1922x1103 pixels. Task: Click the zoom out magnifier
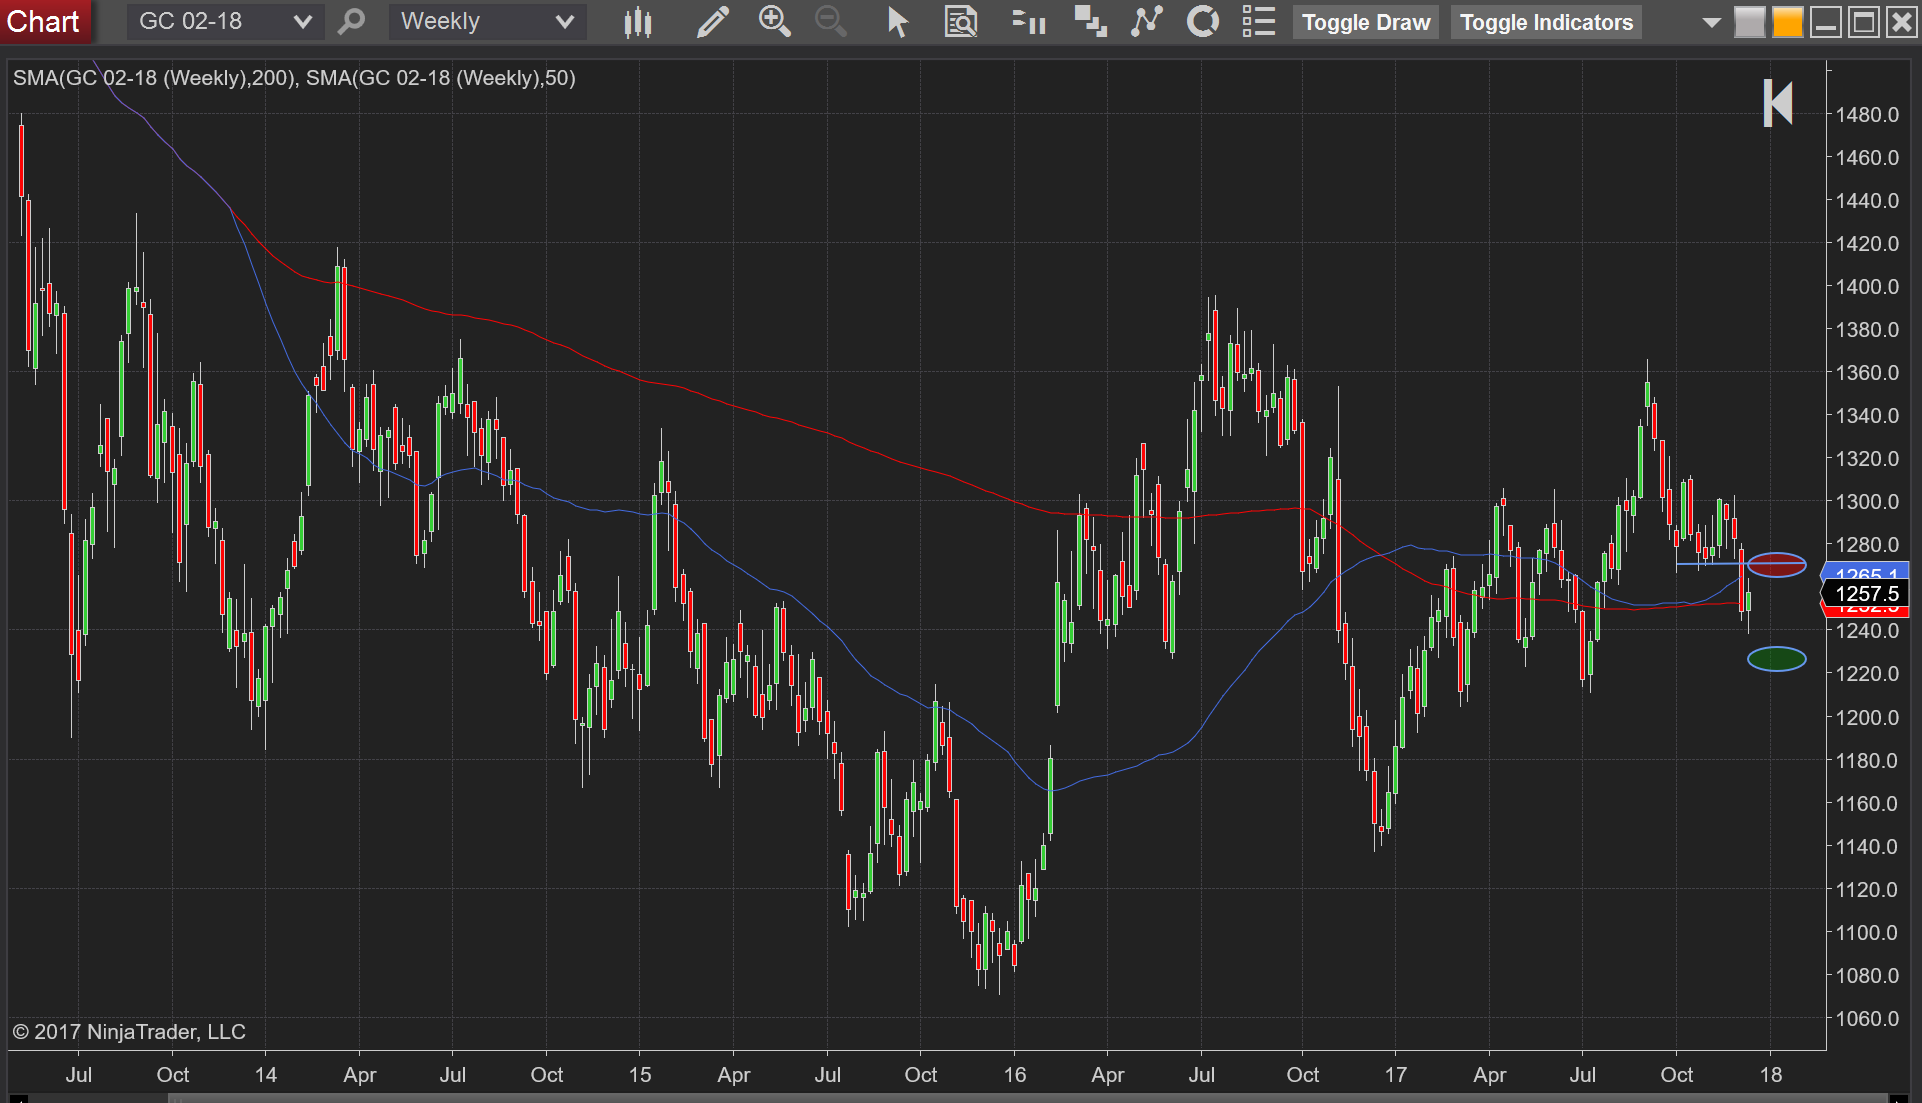830,21
